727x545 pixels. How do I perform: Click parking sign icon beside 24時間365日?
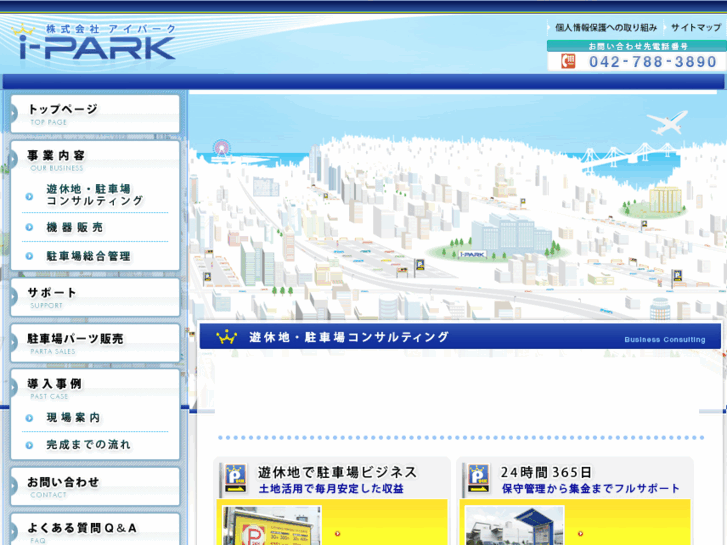478,478
